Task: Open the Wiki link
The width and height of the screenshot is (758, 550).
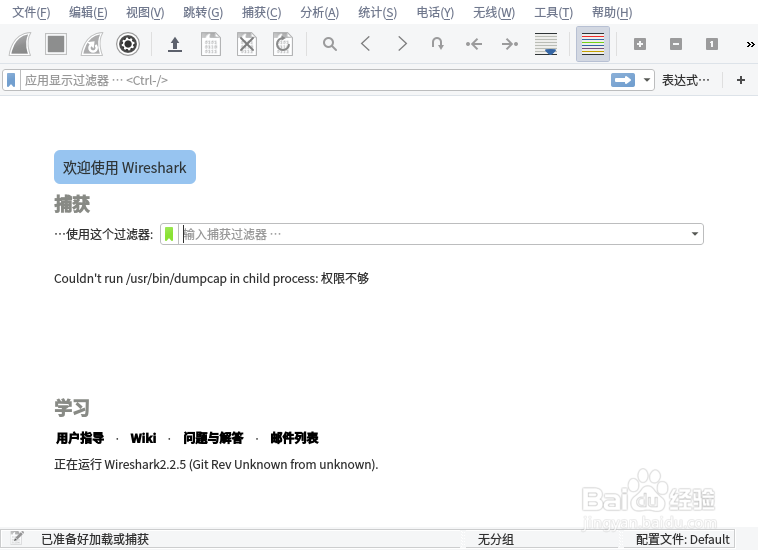Action: point(143,438)
